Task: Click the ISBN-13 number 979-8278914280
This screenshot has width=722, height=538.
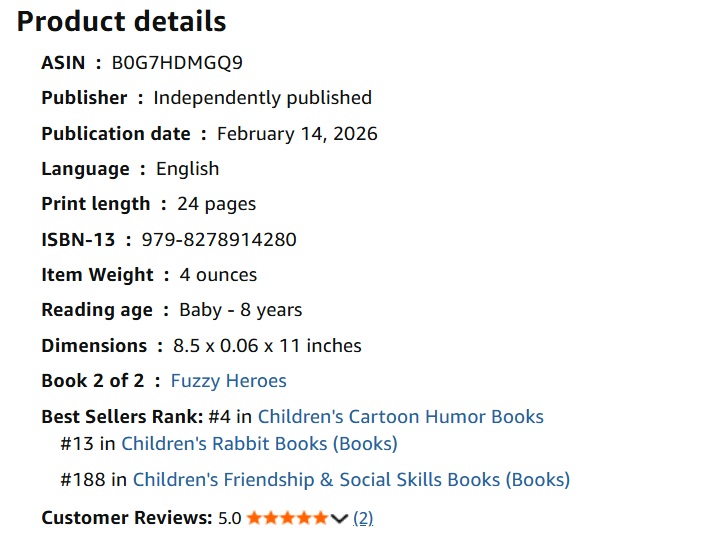Action: click(x=219, y=240)
